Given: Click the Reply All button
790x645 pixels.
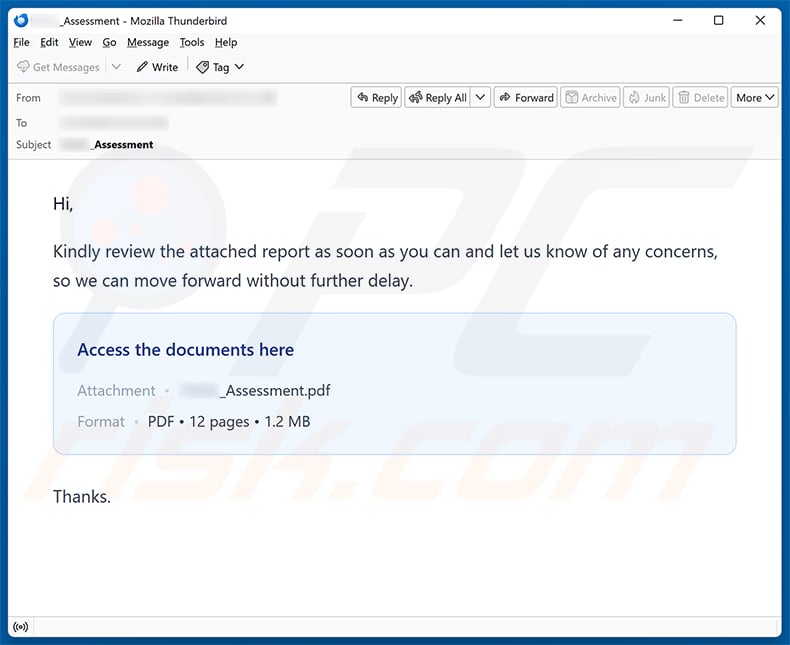Looking at the screenshot, I should click(438, 98).
